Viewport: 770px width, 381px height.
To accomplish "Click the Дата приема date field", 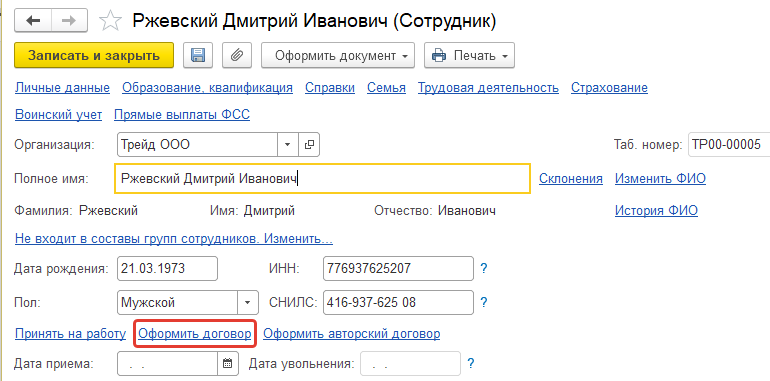I will [168, 364].
